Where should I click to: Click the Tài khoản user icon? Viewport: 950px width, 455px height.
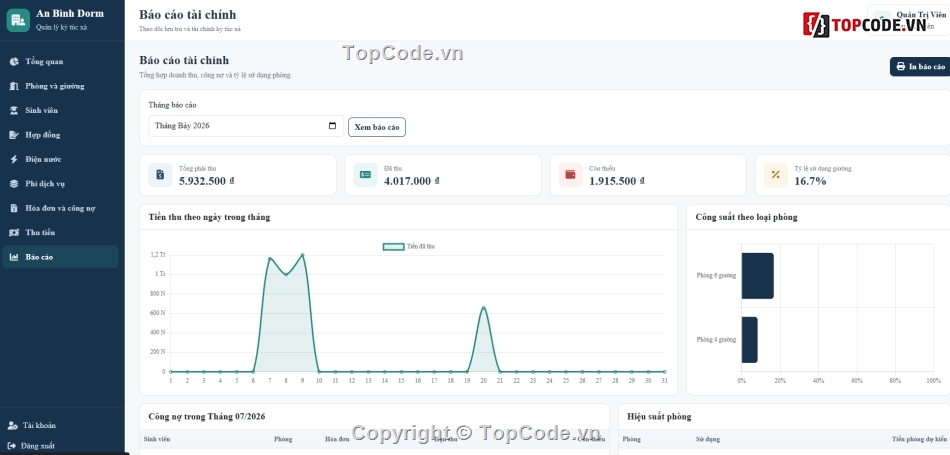pyautogui.click(x=12, y=425)
